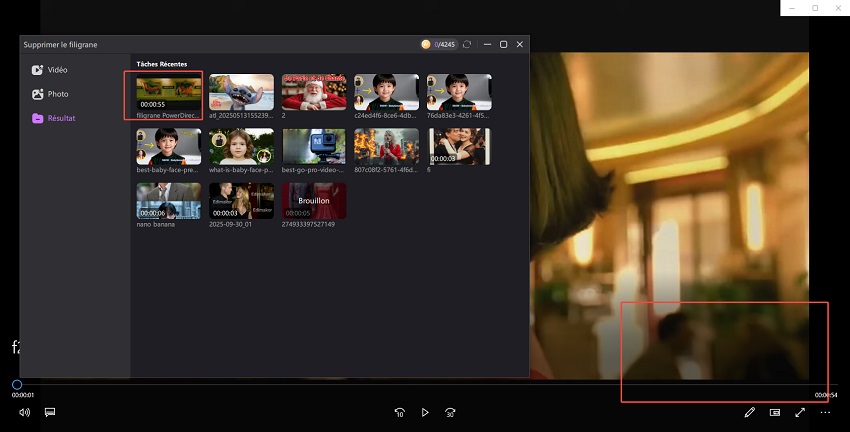Screen dimensions: 850x432
Task: Click the 274933397527149 file name
Action: [x=308, y=224]
